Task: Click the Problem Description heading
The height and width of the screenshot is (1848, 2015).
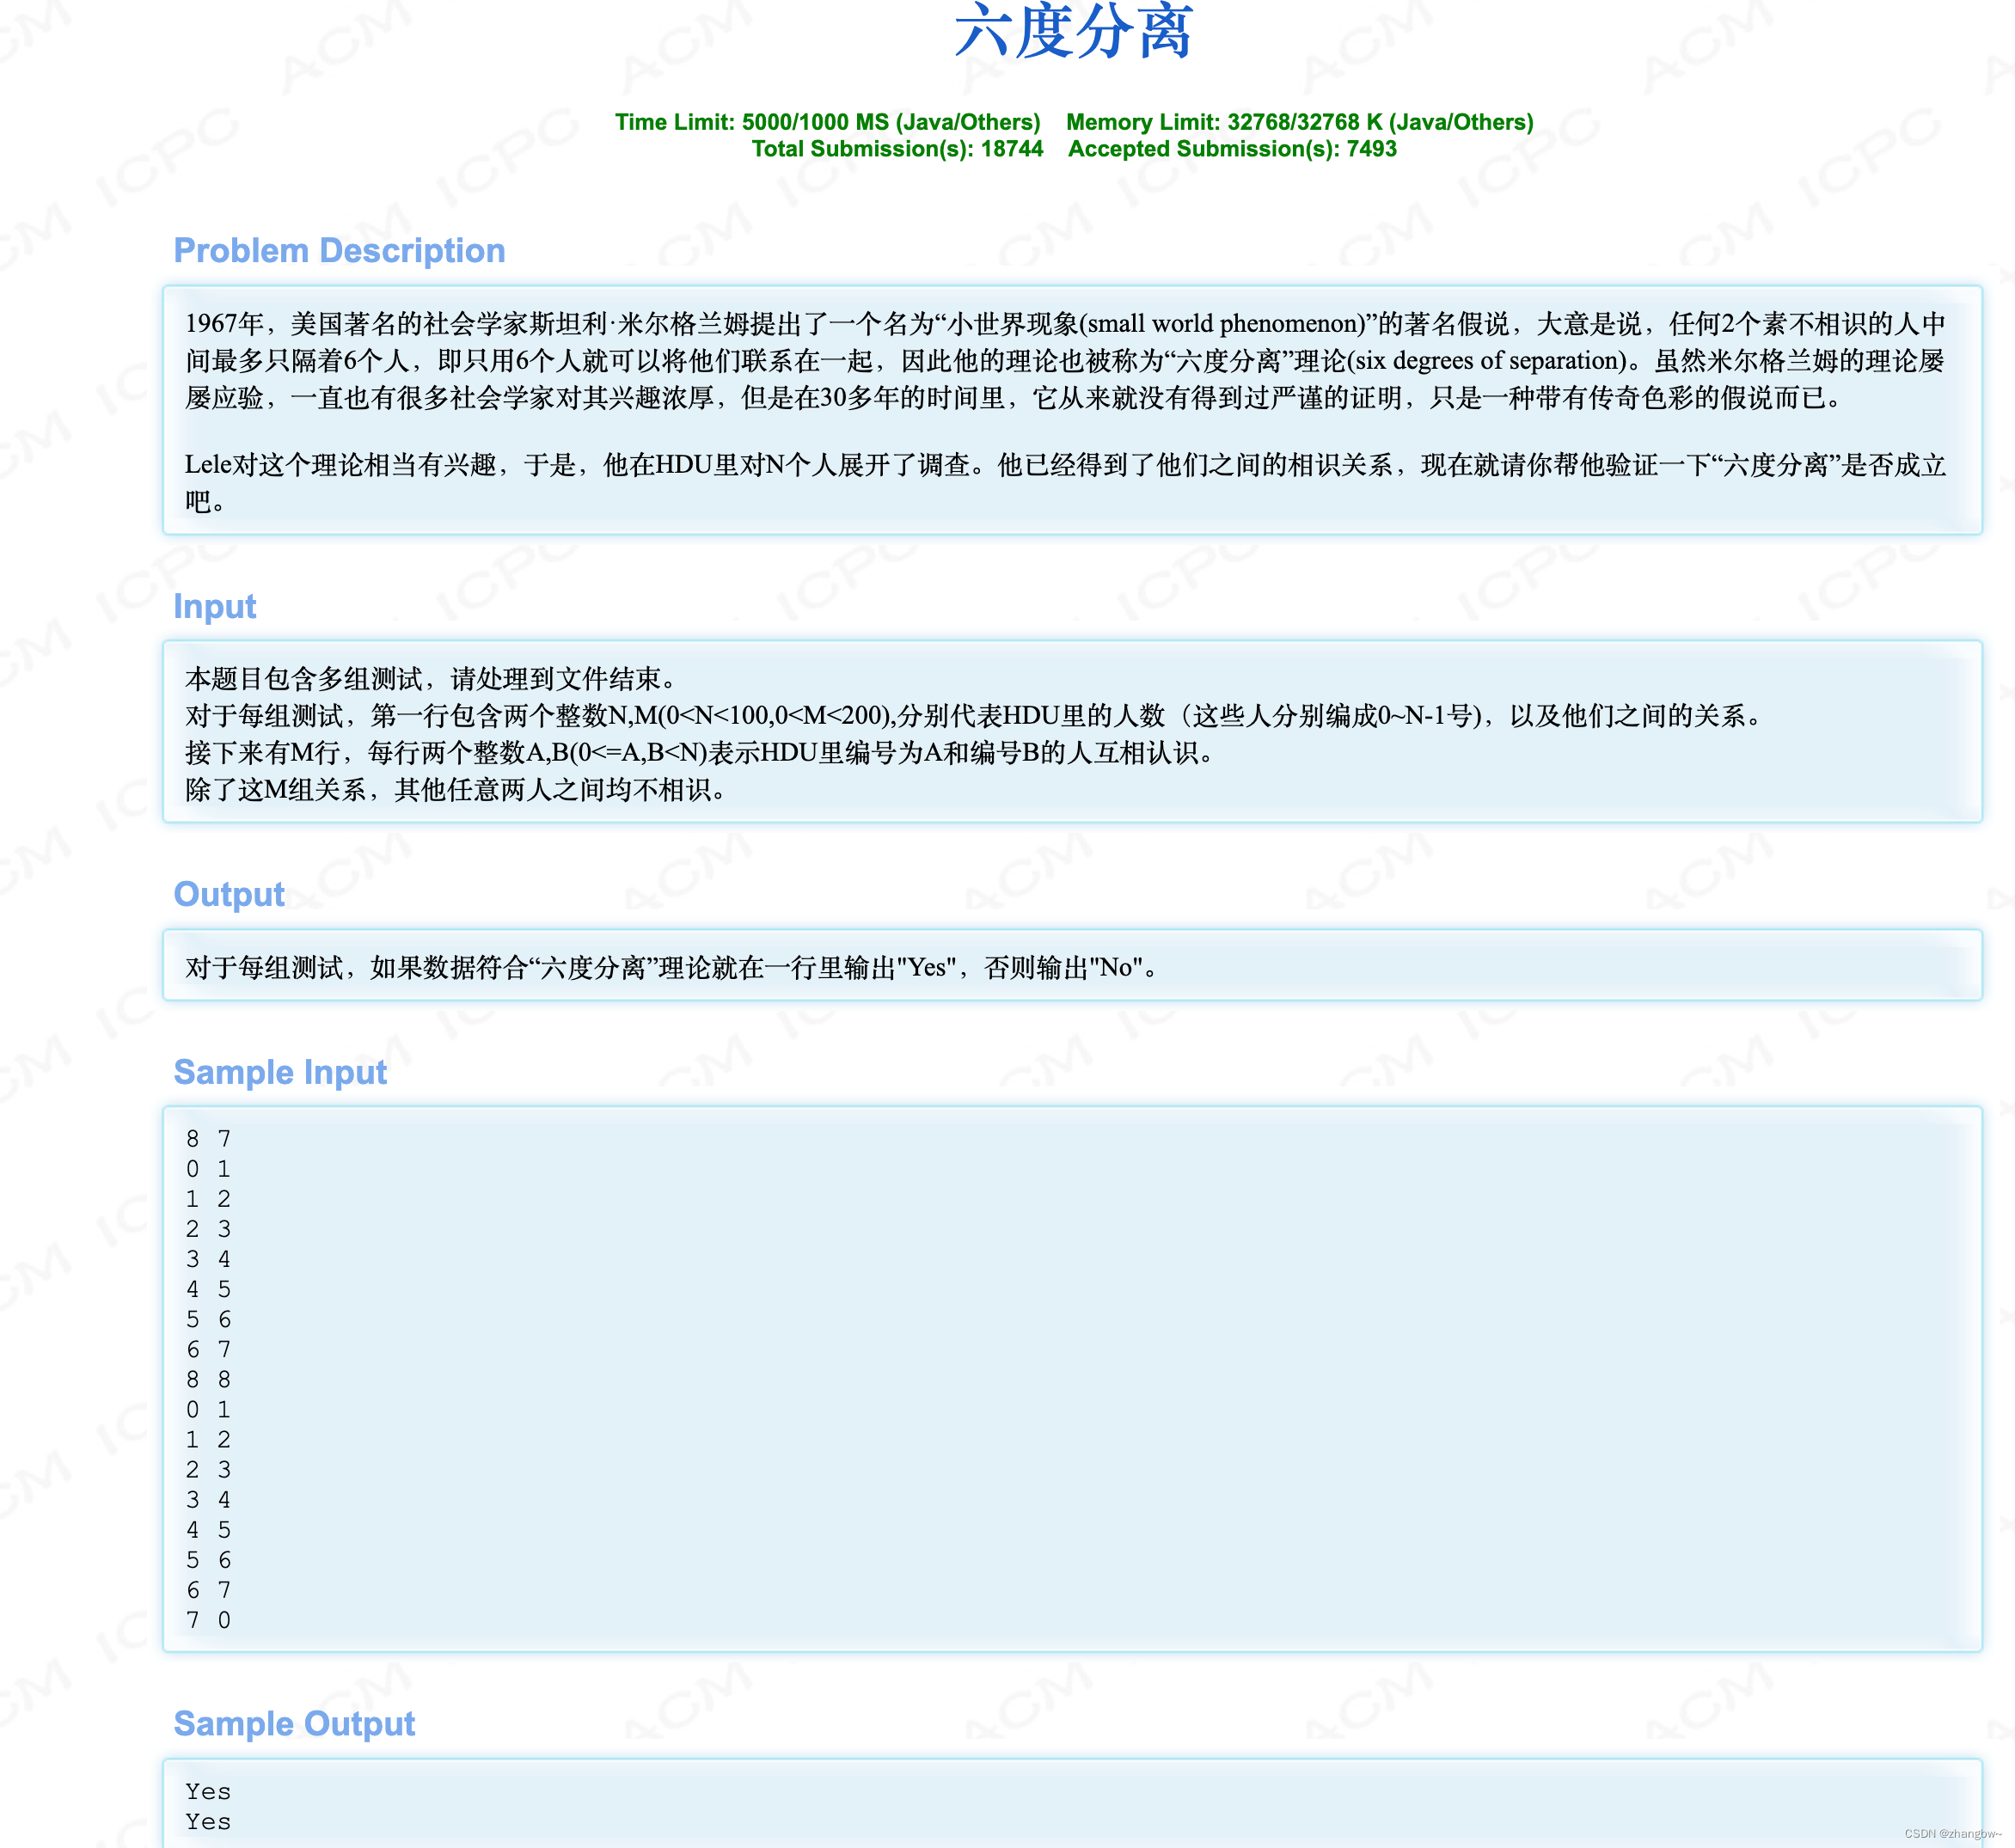Action: coord(339,250)
